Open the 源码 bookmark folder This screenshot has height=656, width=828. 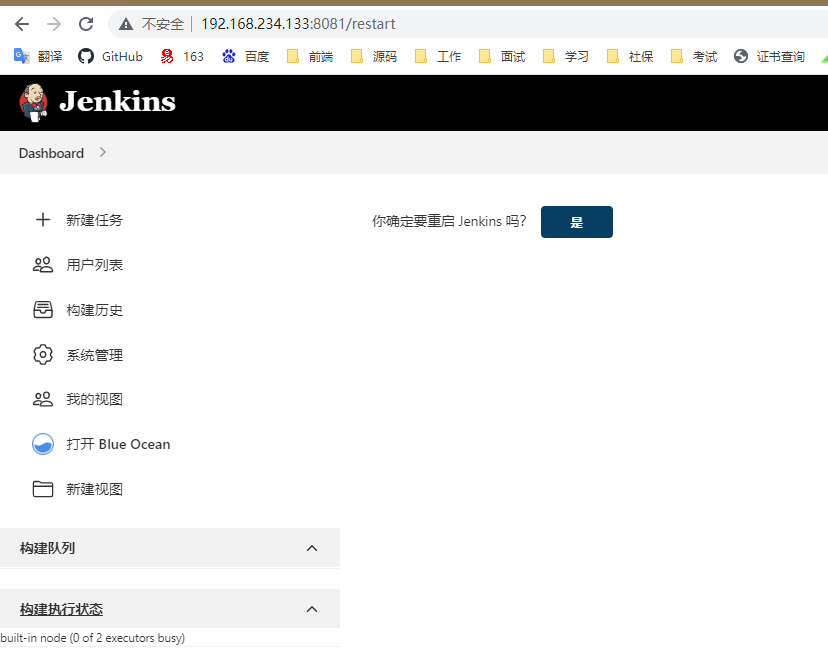point(374,56)
